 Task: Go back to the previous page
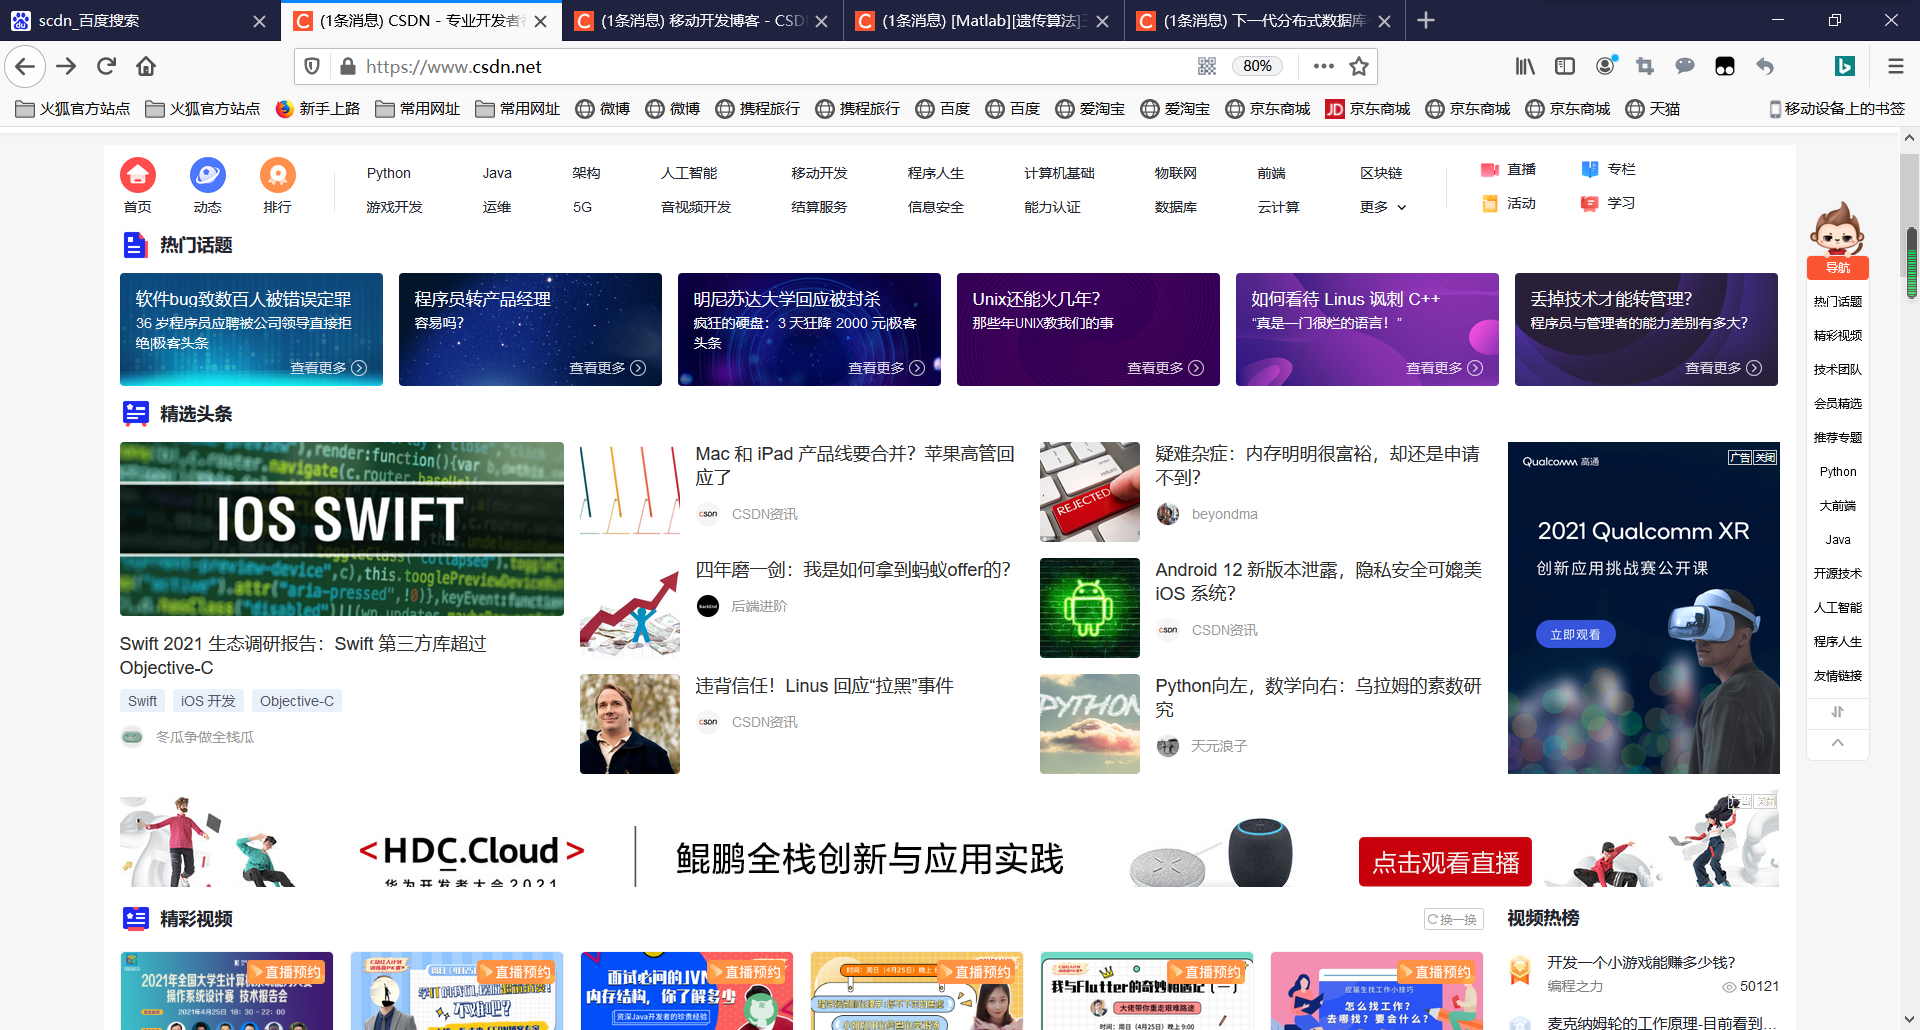[x=25, y=66]
